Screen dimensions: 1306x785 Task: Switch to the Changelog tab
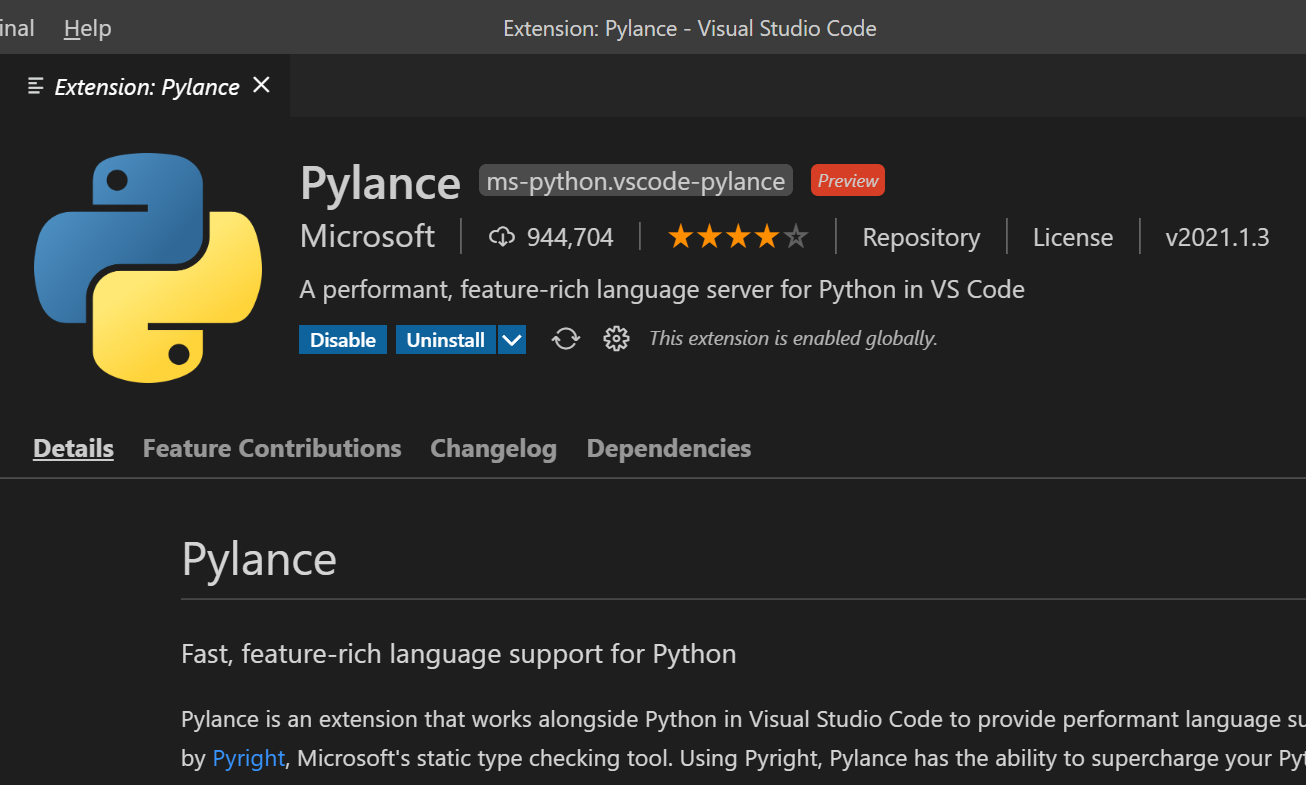tap(493, 448)
